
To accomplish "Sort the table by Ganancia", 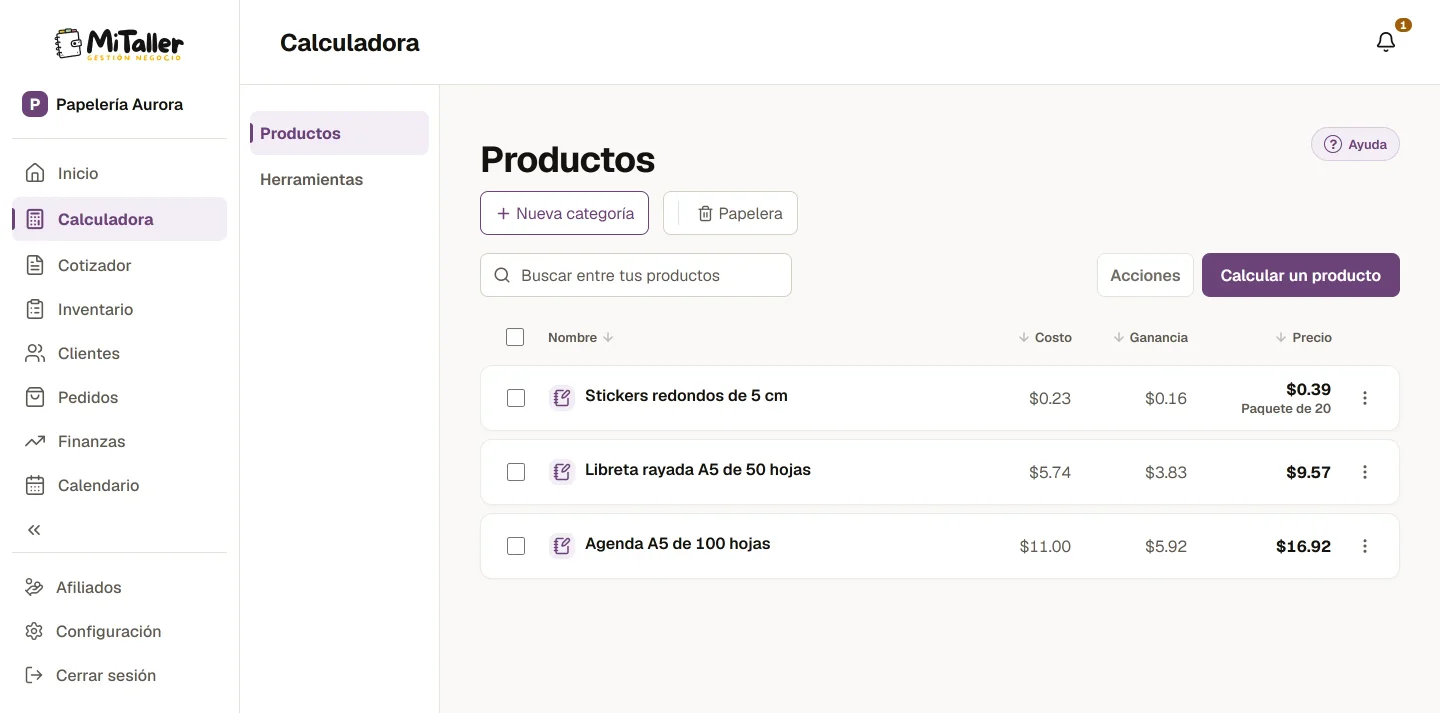I will pyautogui.click(x=1150, y=337).
